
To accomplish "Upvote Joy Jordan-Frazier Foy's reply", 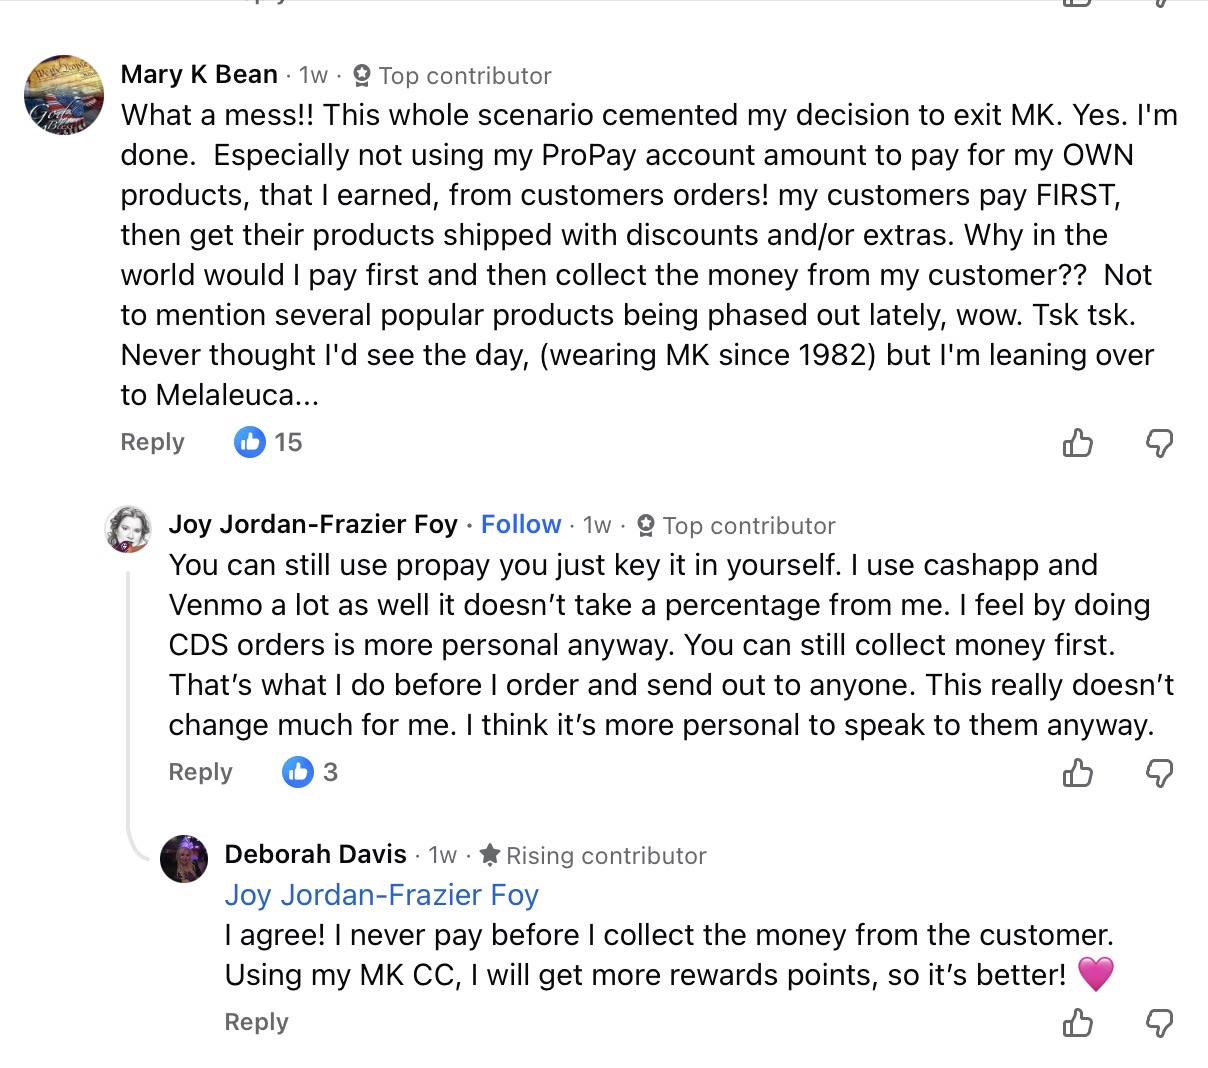I will click(x=1077, y=772).
